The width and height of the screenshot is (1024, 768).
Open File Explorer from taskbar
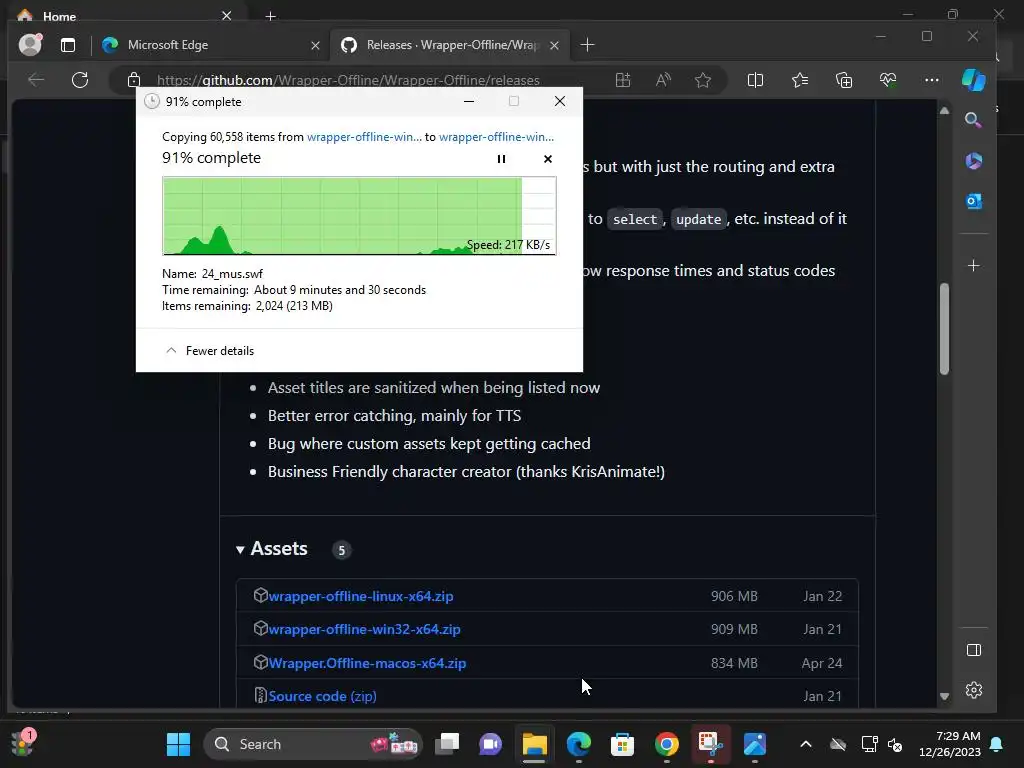(534, 744)
